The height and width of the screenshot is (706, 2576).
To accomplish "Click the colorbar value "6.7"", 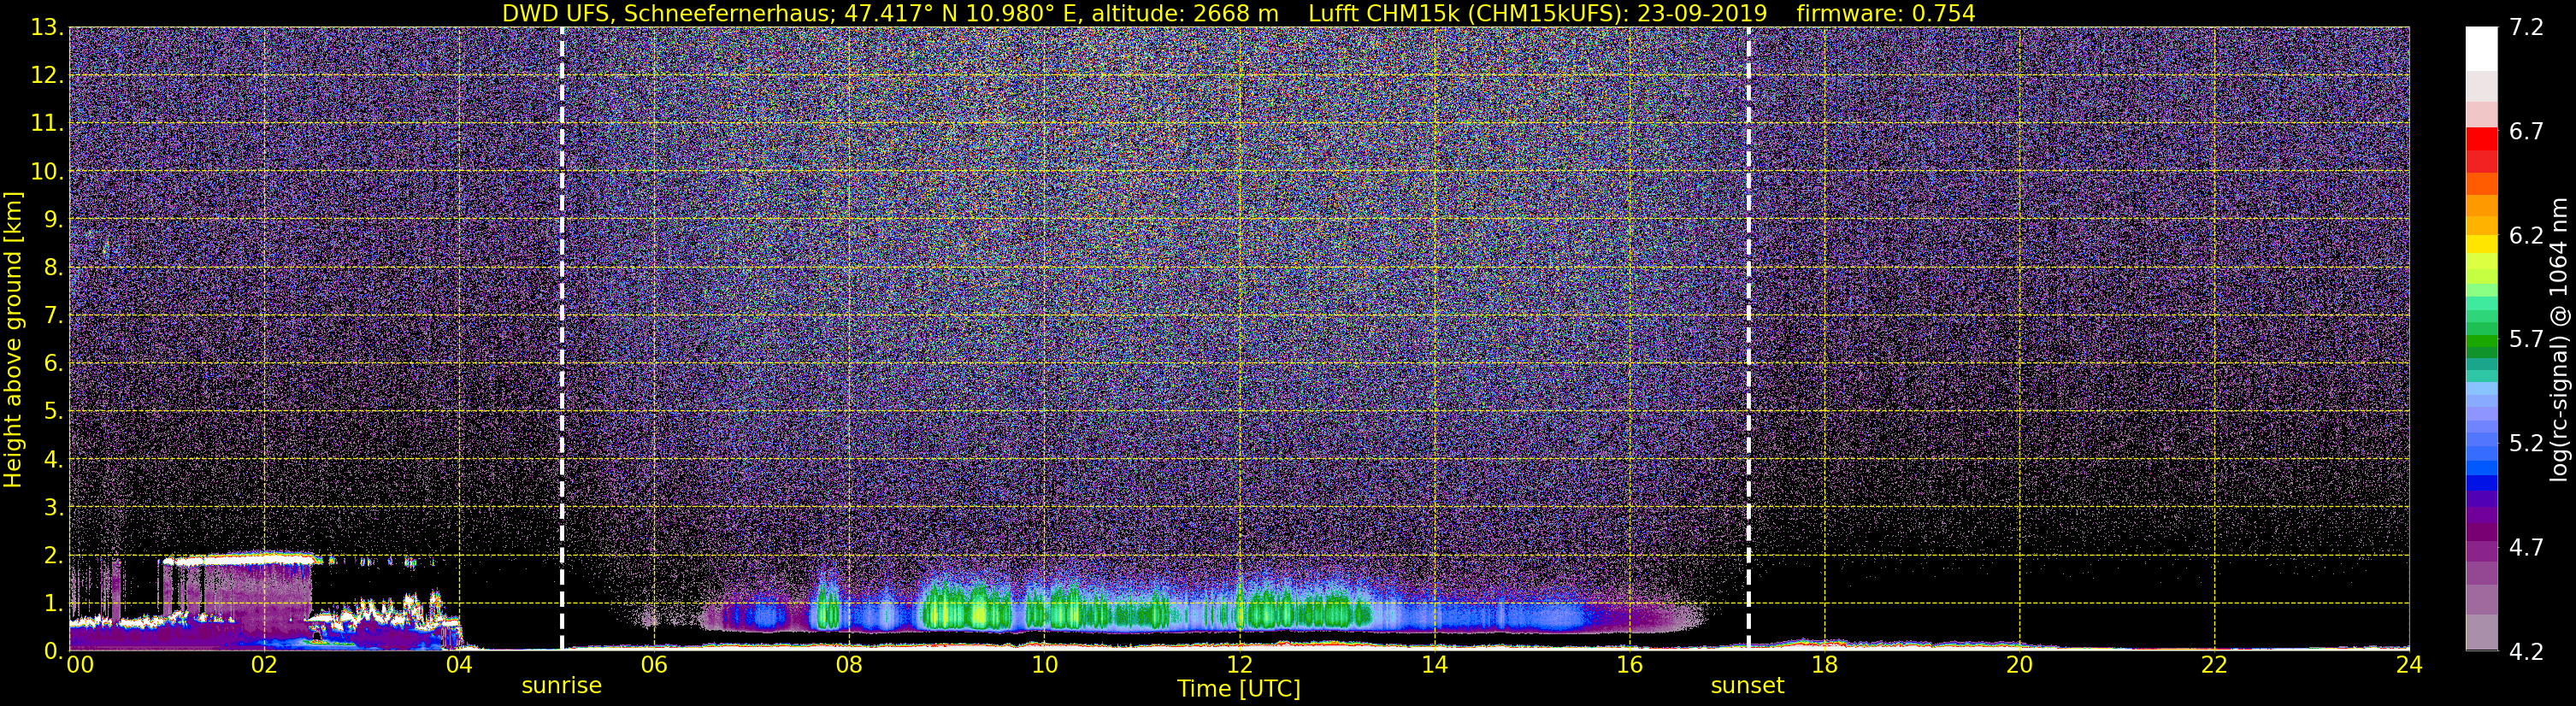I will [2526, 132].
